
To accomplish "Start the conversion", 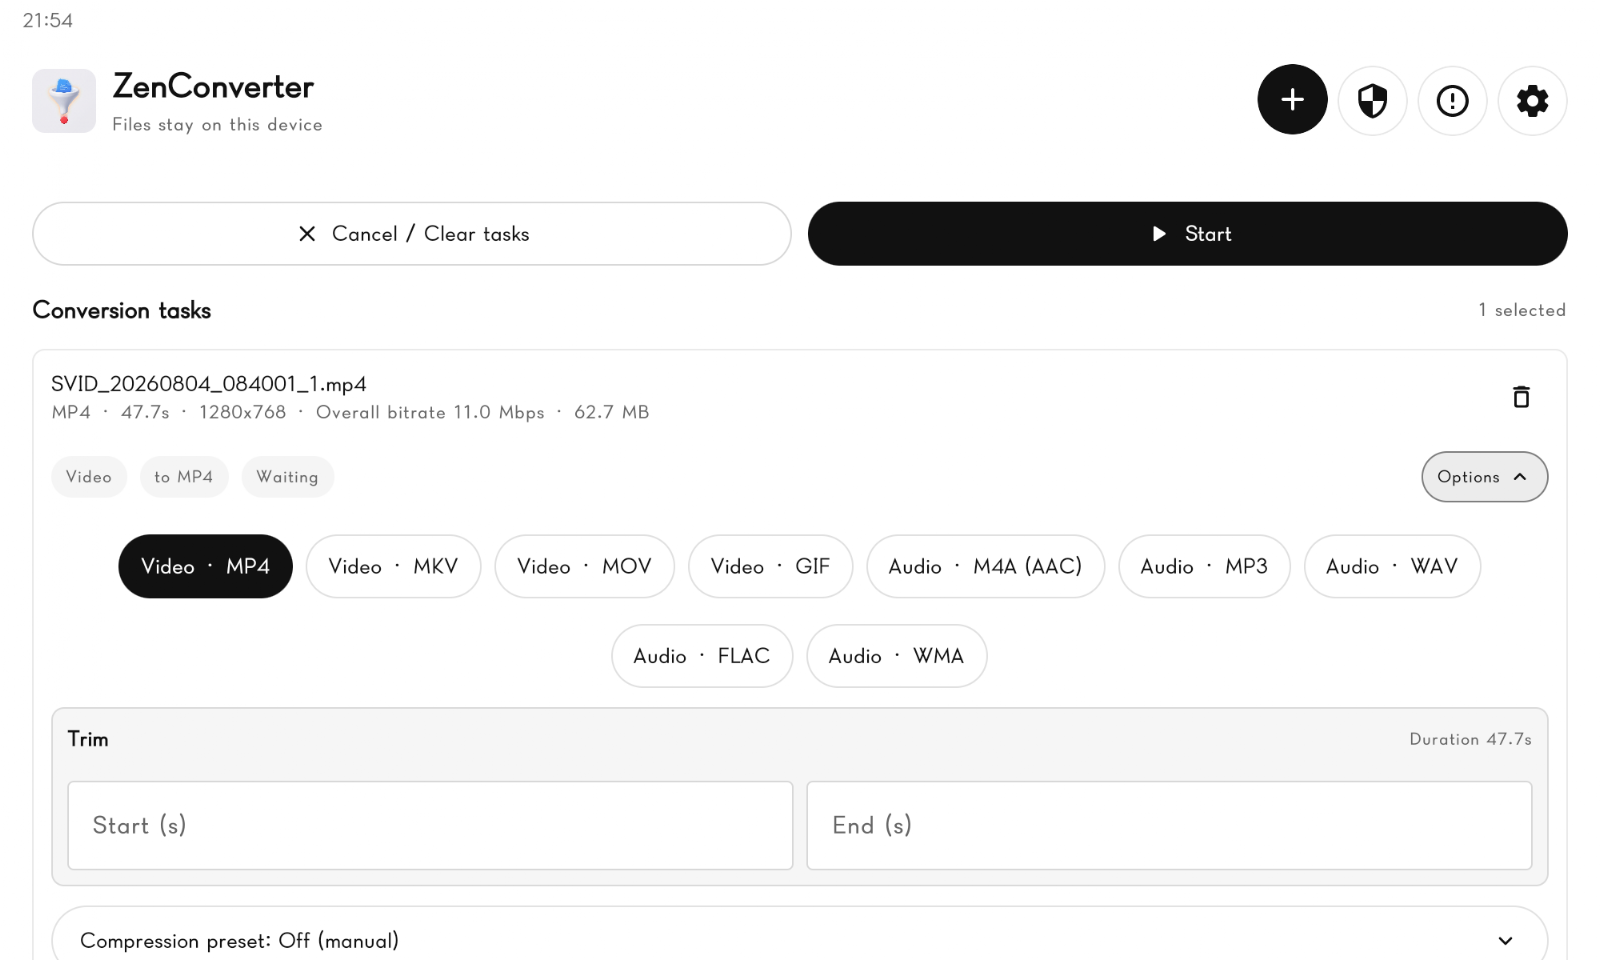I will click(1188, 234).
